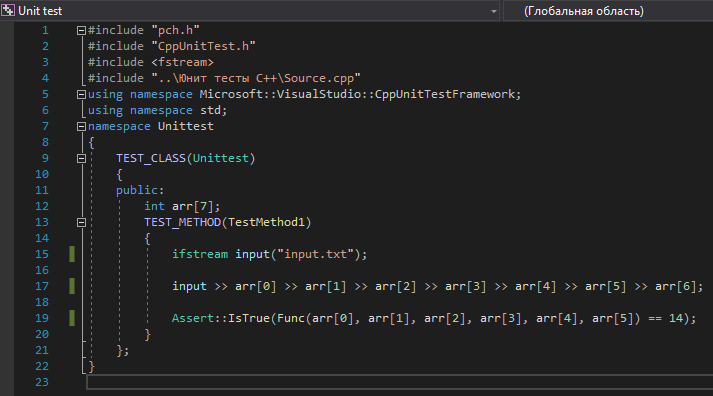Image resolution: width=713 pixels, height=396 pixels.
Task: Click the 'int arr[7];' declaration
Action: tap(182, 206)
